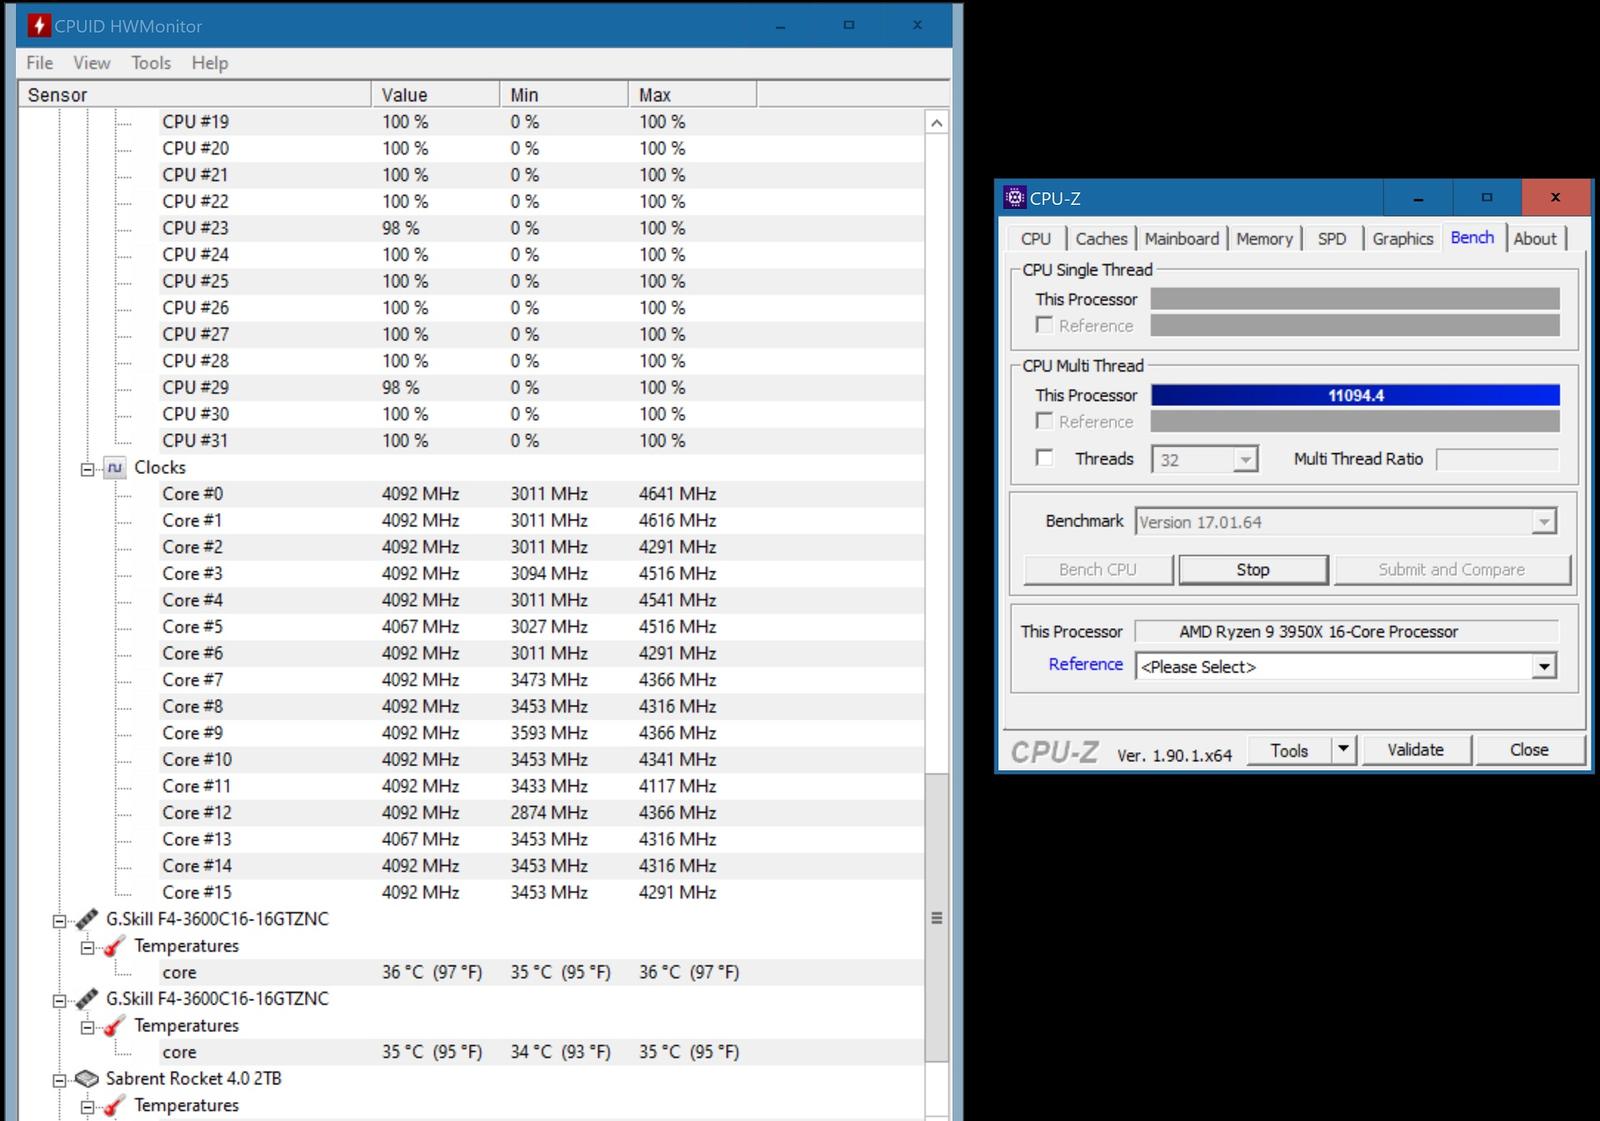Click the Sabrent Rocket drive icon
The height and width of the screenshot is (1121, 1600).
point(87,1079)
